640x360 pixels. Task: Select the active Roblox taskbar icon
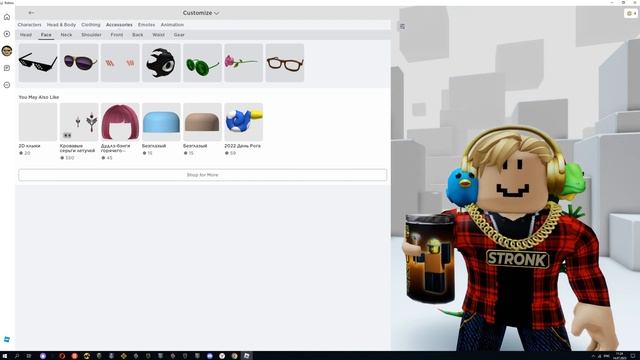247,356
